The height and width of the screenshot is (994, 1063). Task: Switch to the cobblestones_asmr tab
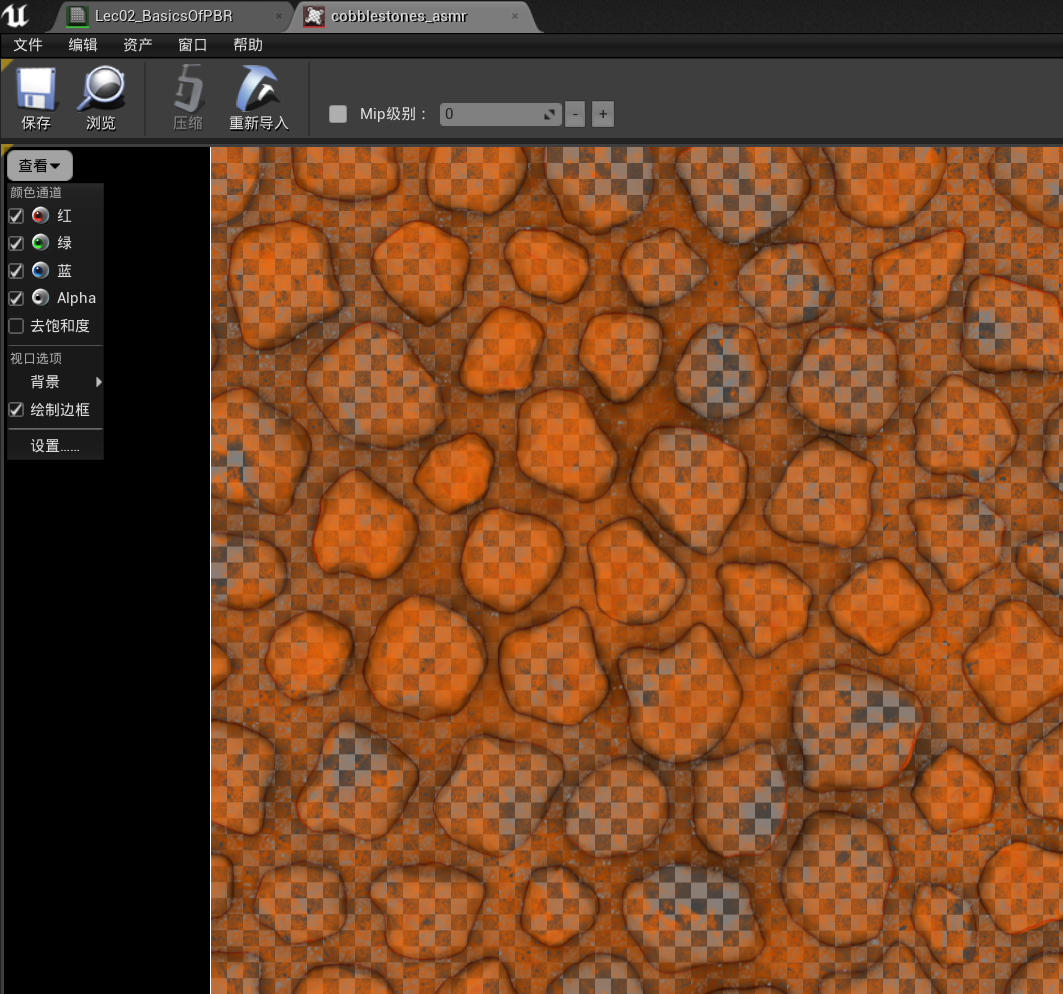click(415, 16)
